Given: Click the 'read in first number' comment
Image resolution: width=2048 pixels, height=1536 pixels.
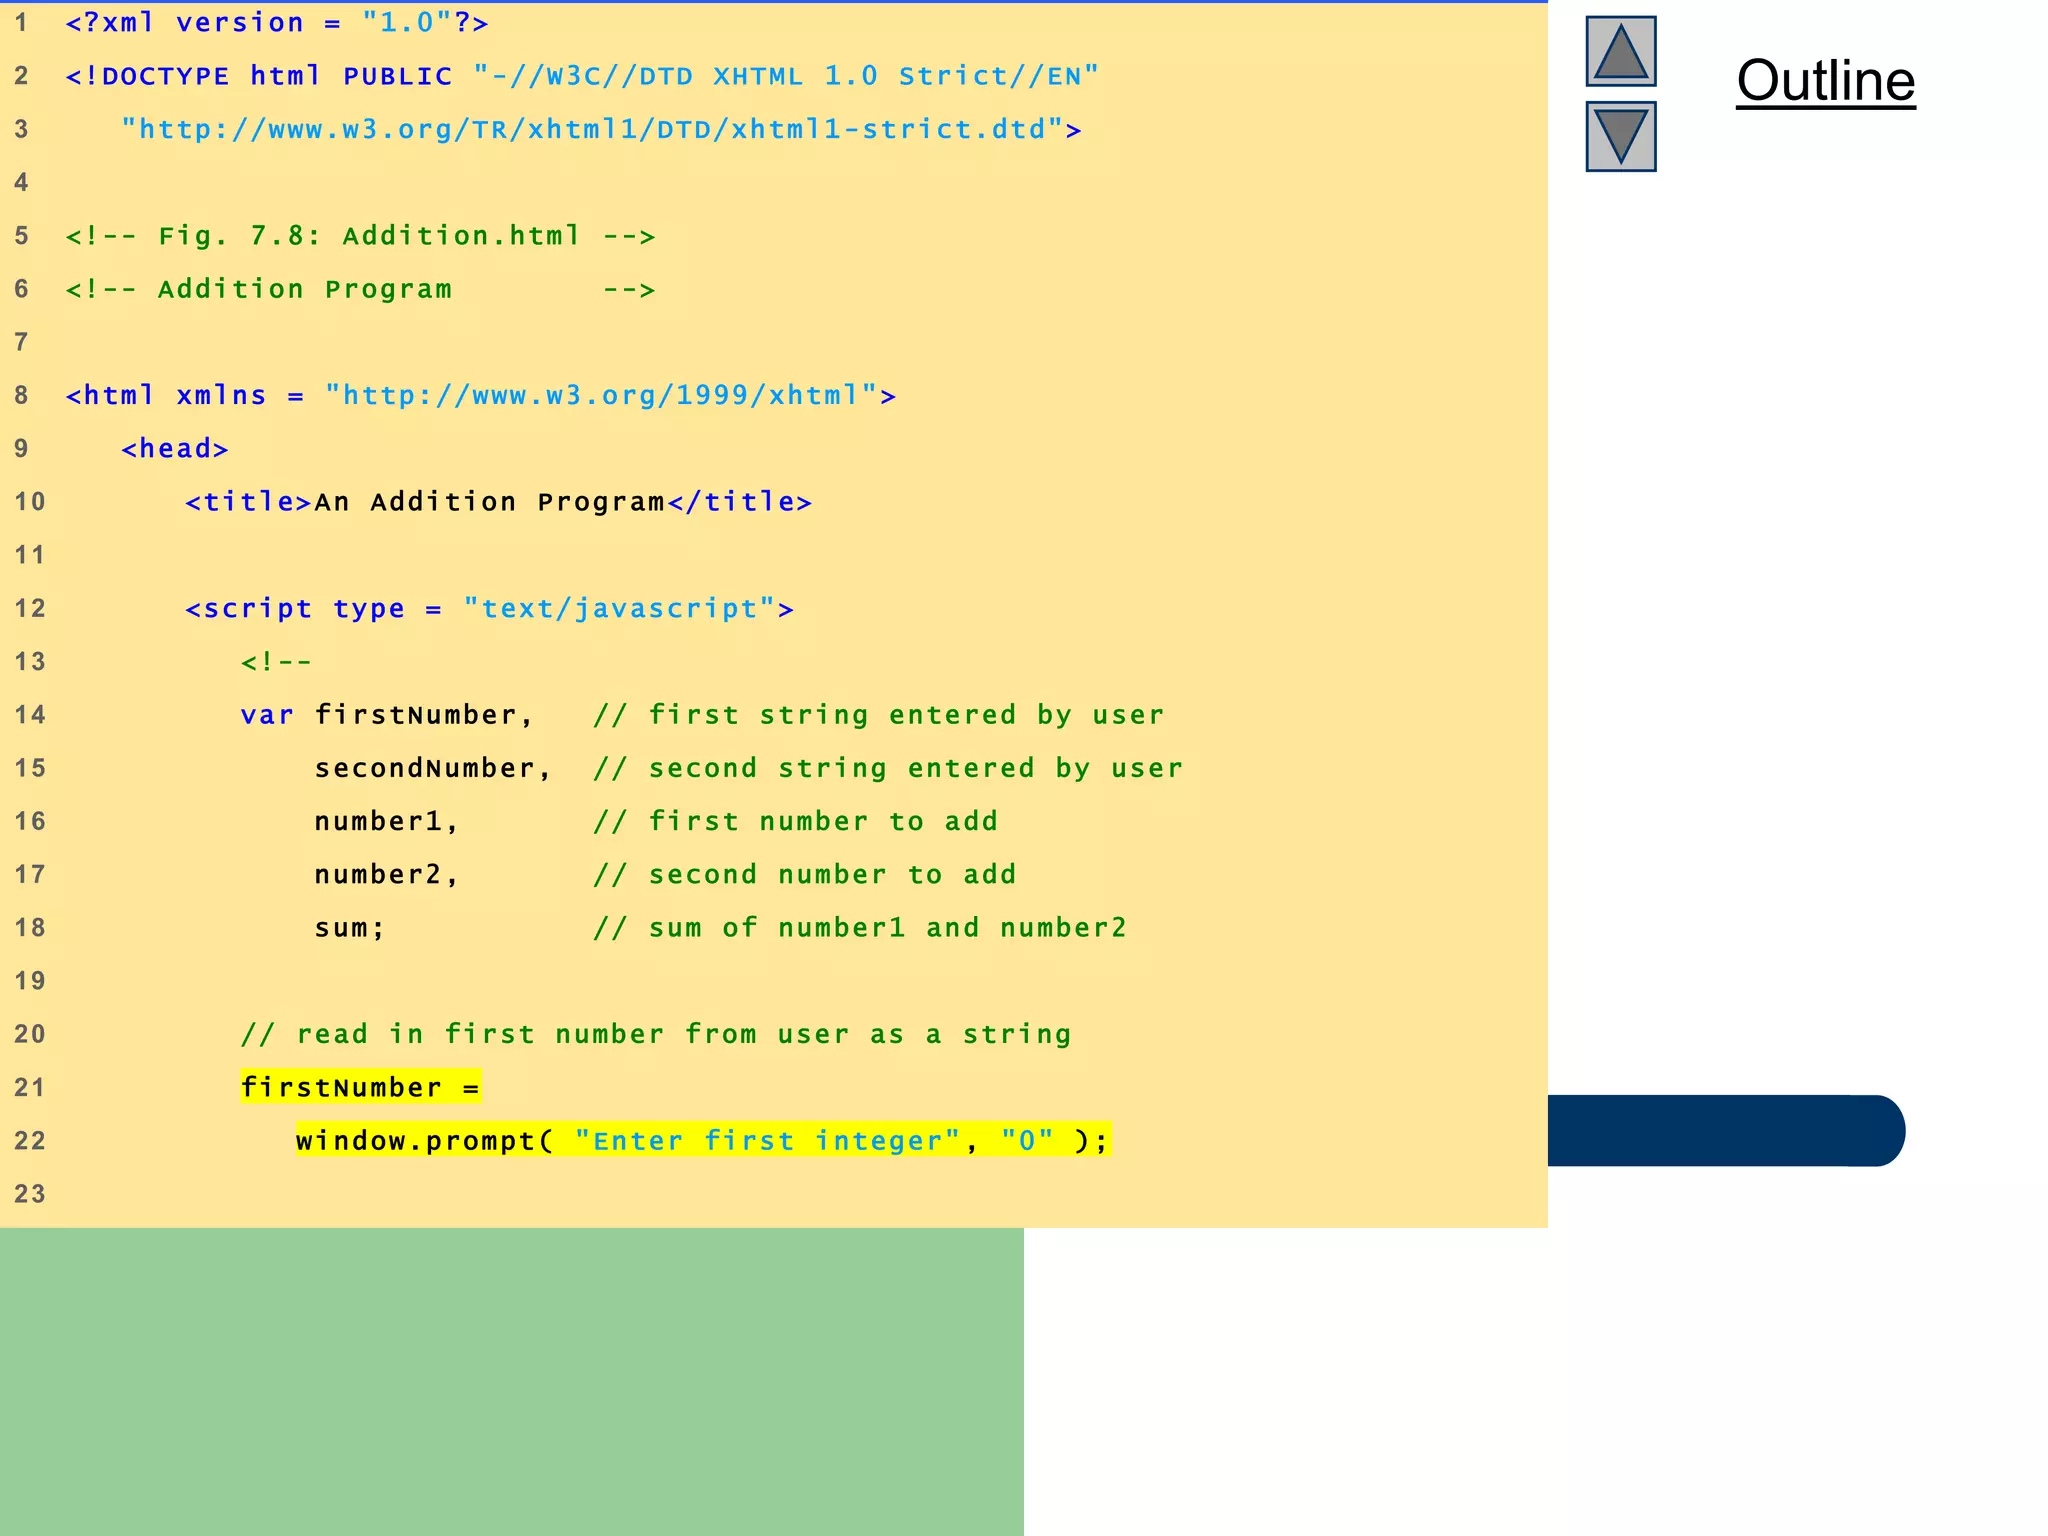Looking at the screenshot, I should [x=656, y=1034].
